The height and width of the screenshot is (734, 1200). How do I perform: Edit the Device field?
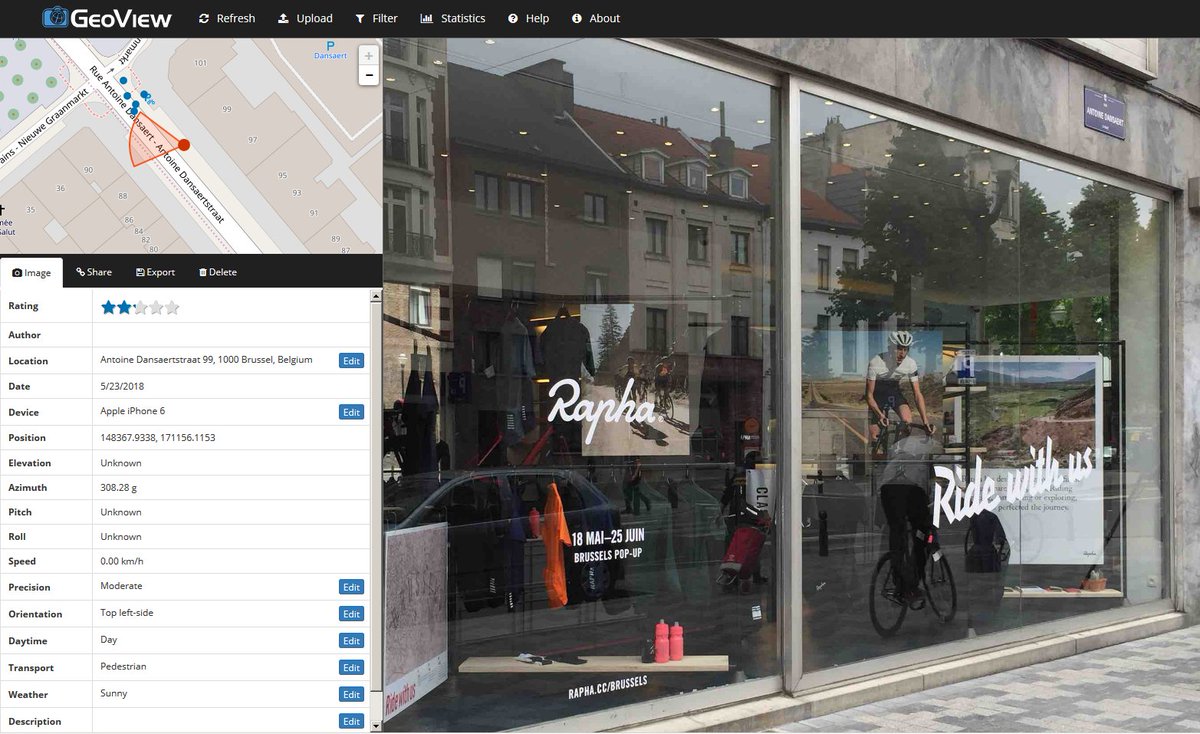pyautogui.click(x=351, y=412)
